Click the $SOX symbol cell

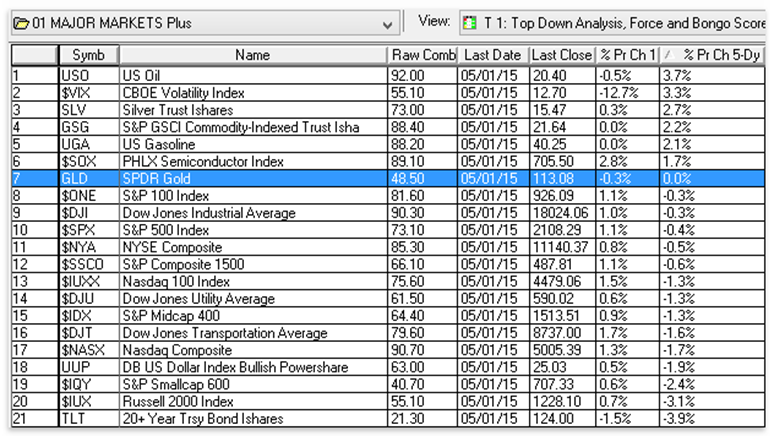pos(89,161)
